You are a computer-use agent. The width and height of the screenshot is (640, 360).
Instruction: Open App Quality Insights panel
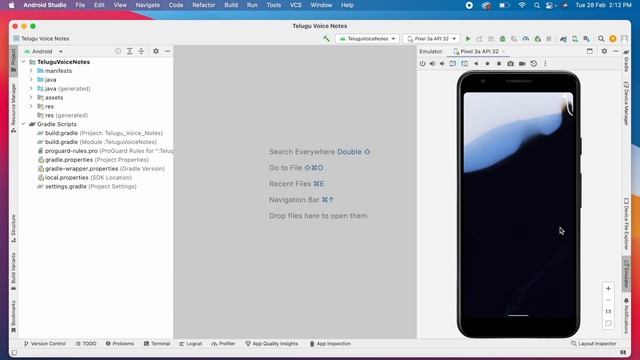coord(271,344)
